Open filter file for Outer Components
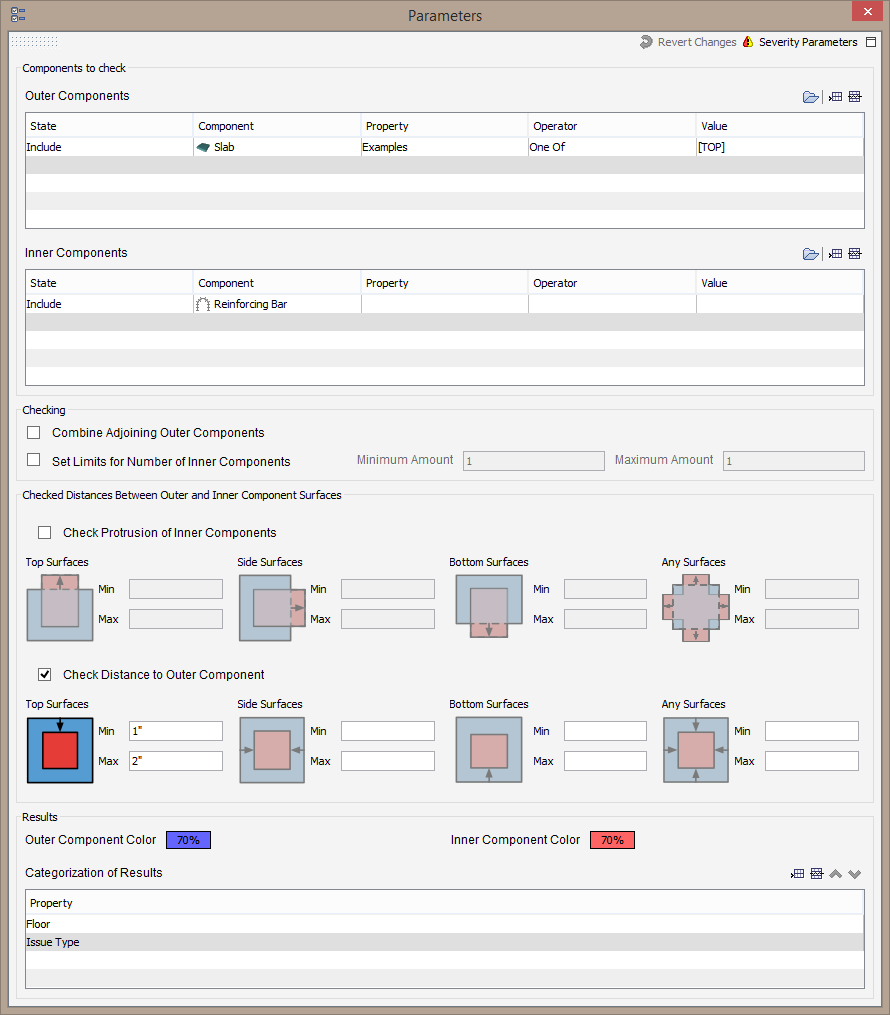The height and width of the screenshot is (1015, 890). click(x=810, y=97)
